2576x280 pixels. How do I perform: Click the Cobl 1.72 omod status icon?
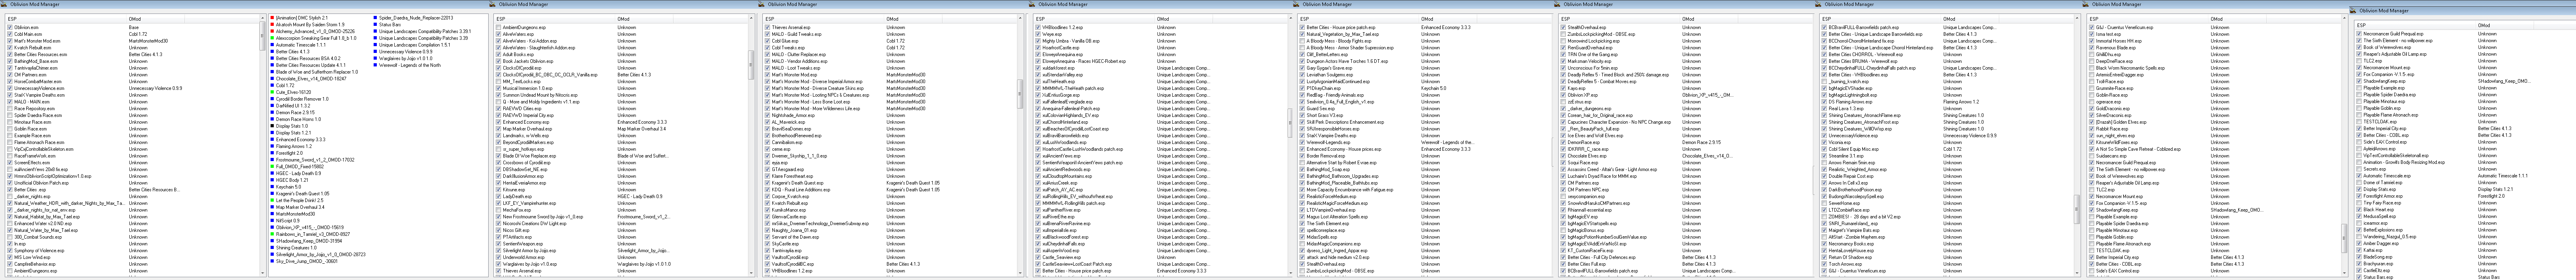[271, 85]
